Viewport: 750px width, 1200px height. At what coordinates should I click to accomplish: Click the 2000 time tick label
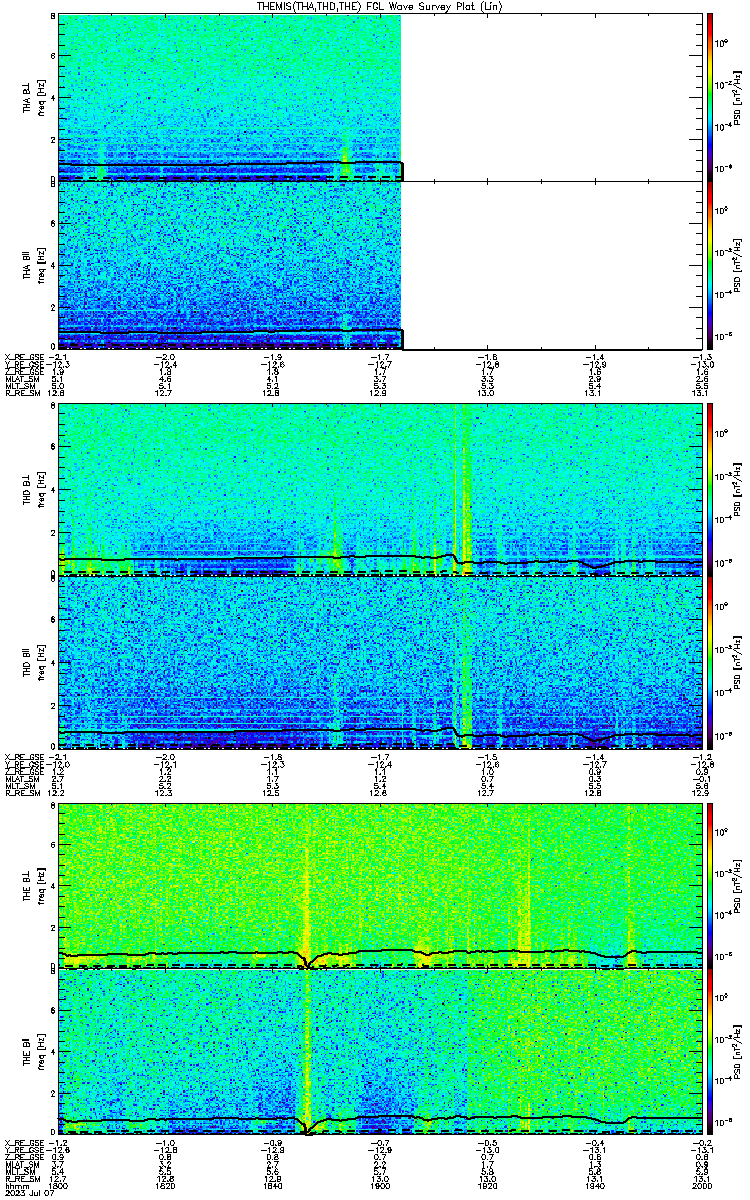(703, 1184)
